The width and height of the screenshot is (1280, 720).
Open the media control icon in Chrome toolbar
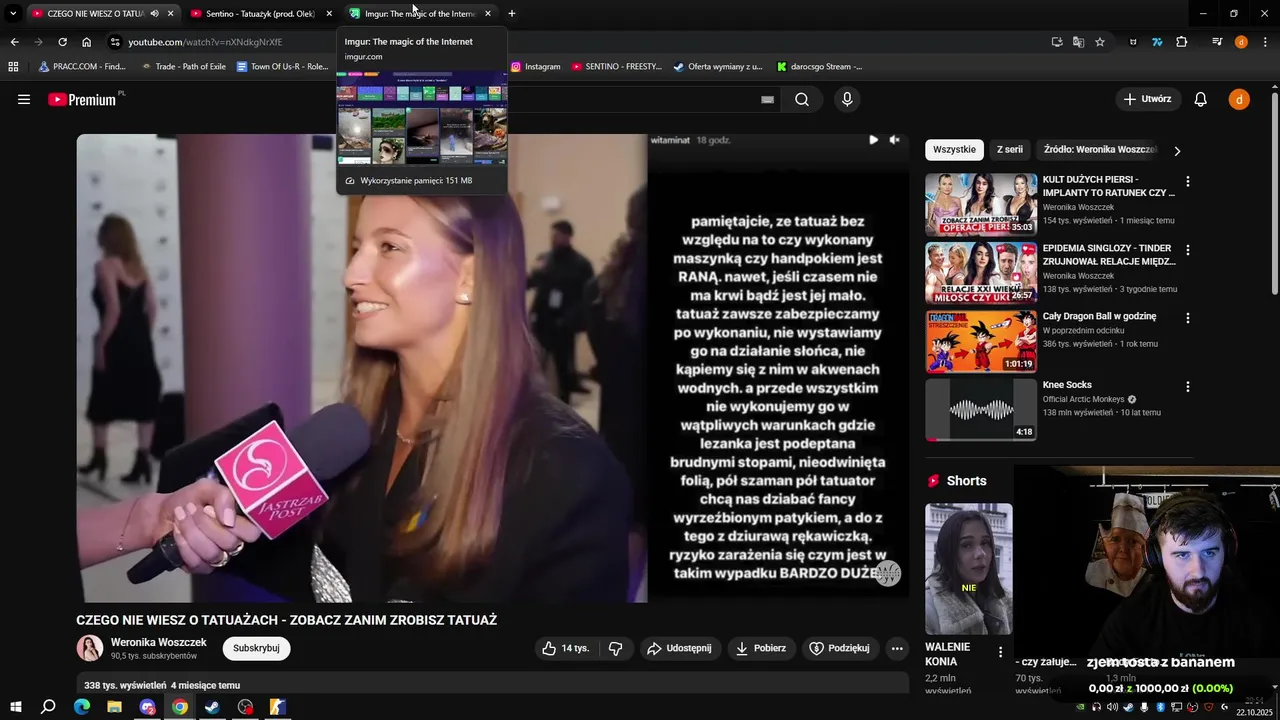(1217, 42)
